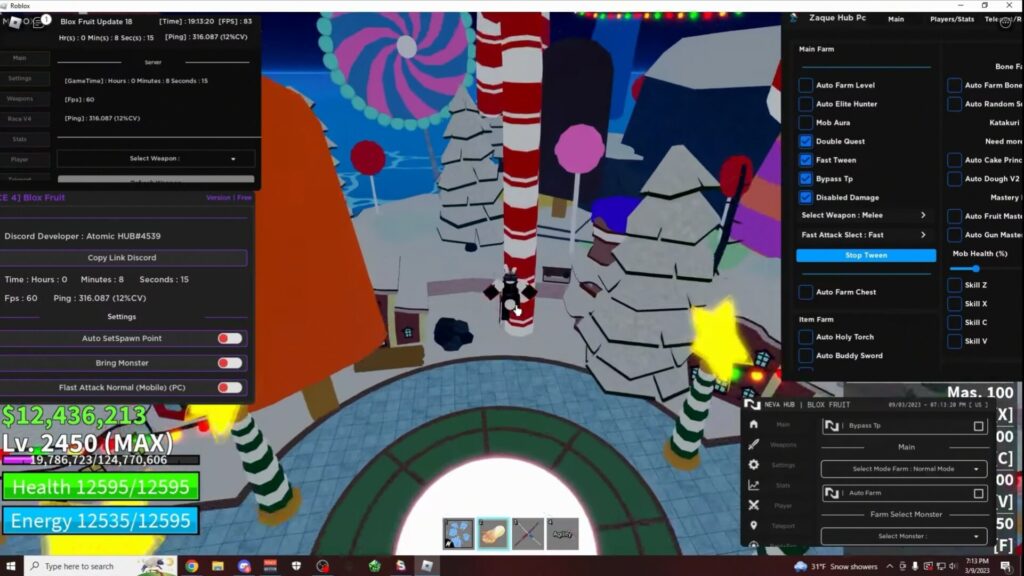This screenshot has width=1024, height=576.
Task: Check Auto Holy Torch
Action: [805, 337]
